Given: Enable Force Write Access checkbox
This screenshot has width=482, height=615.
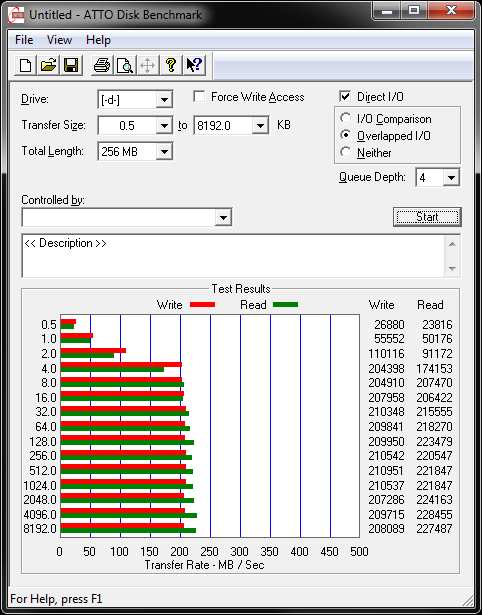Looking at the screenshot, I should 200,97.
